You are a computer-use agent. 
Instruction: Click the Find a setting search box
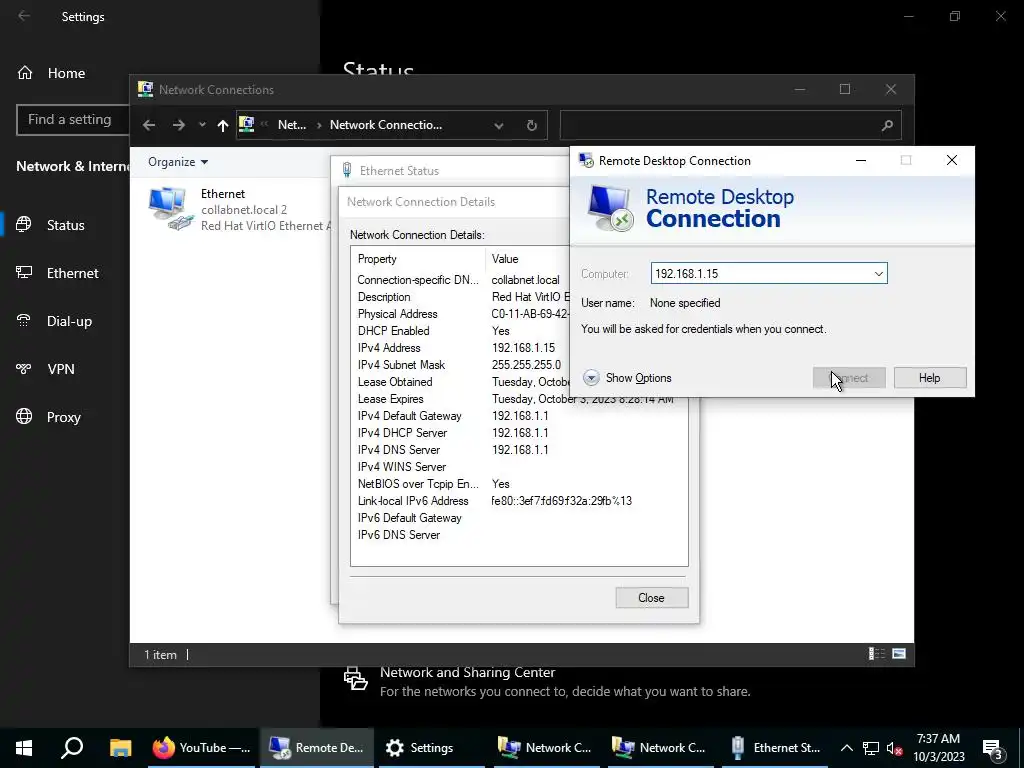click(x=73, y=120)
